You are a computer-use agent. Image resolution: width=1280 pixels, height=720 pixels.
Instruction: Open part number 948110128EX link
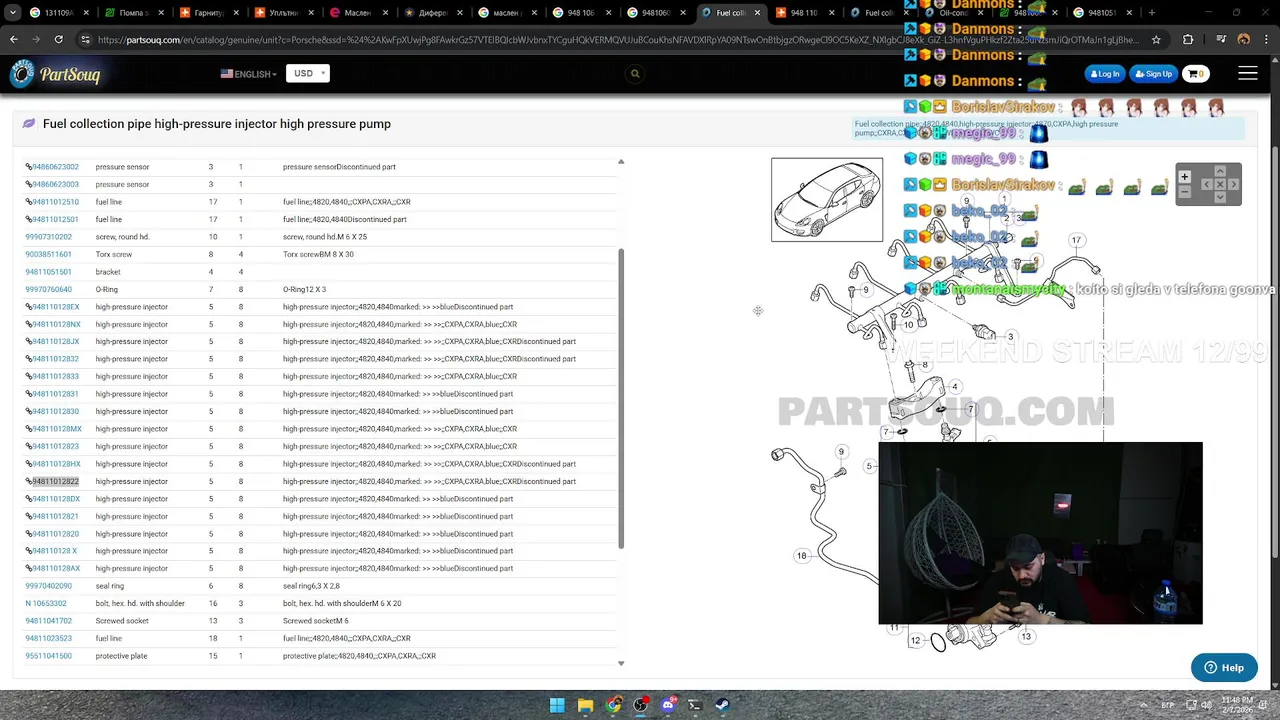(x=56, y=307)
